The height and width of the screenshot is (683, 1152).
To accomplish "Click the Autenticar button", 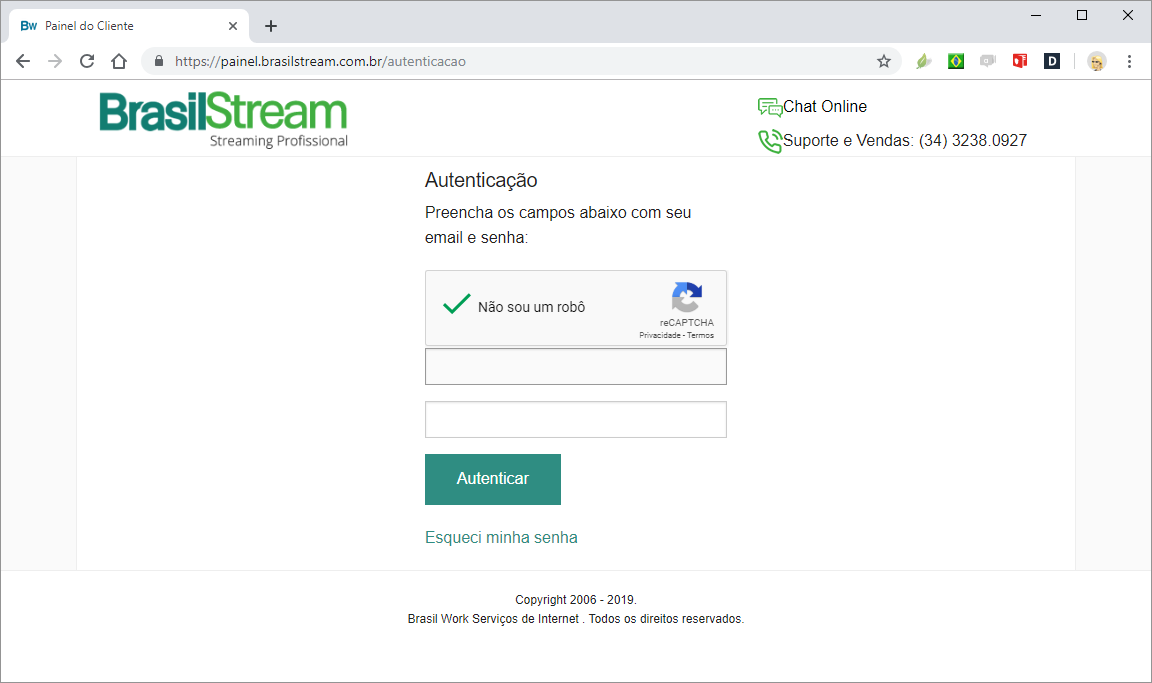I will pyautogui.click(x=492, y=479).
